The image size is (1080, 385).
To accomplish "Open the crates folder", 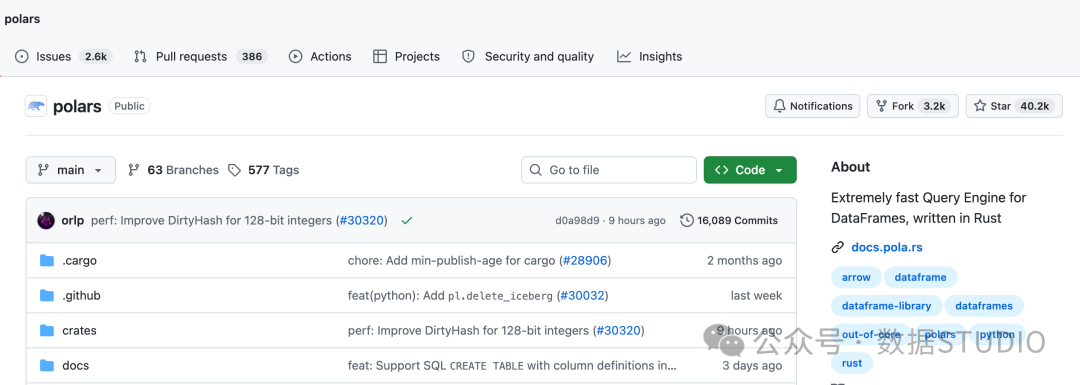I will click(x=79, y=331).
